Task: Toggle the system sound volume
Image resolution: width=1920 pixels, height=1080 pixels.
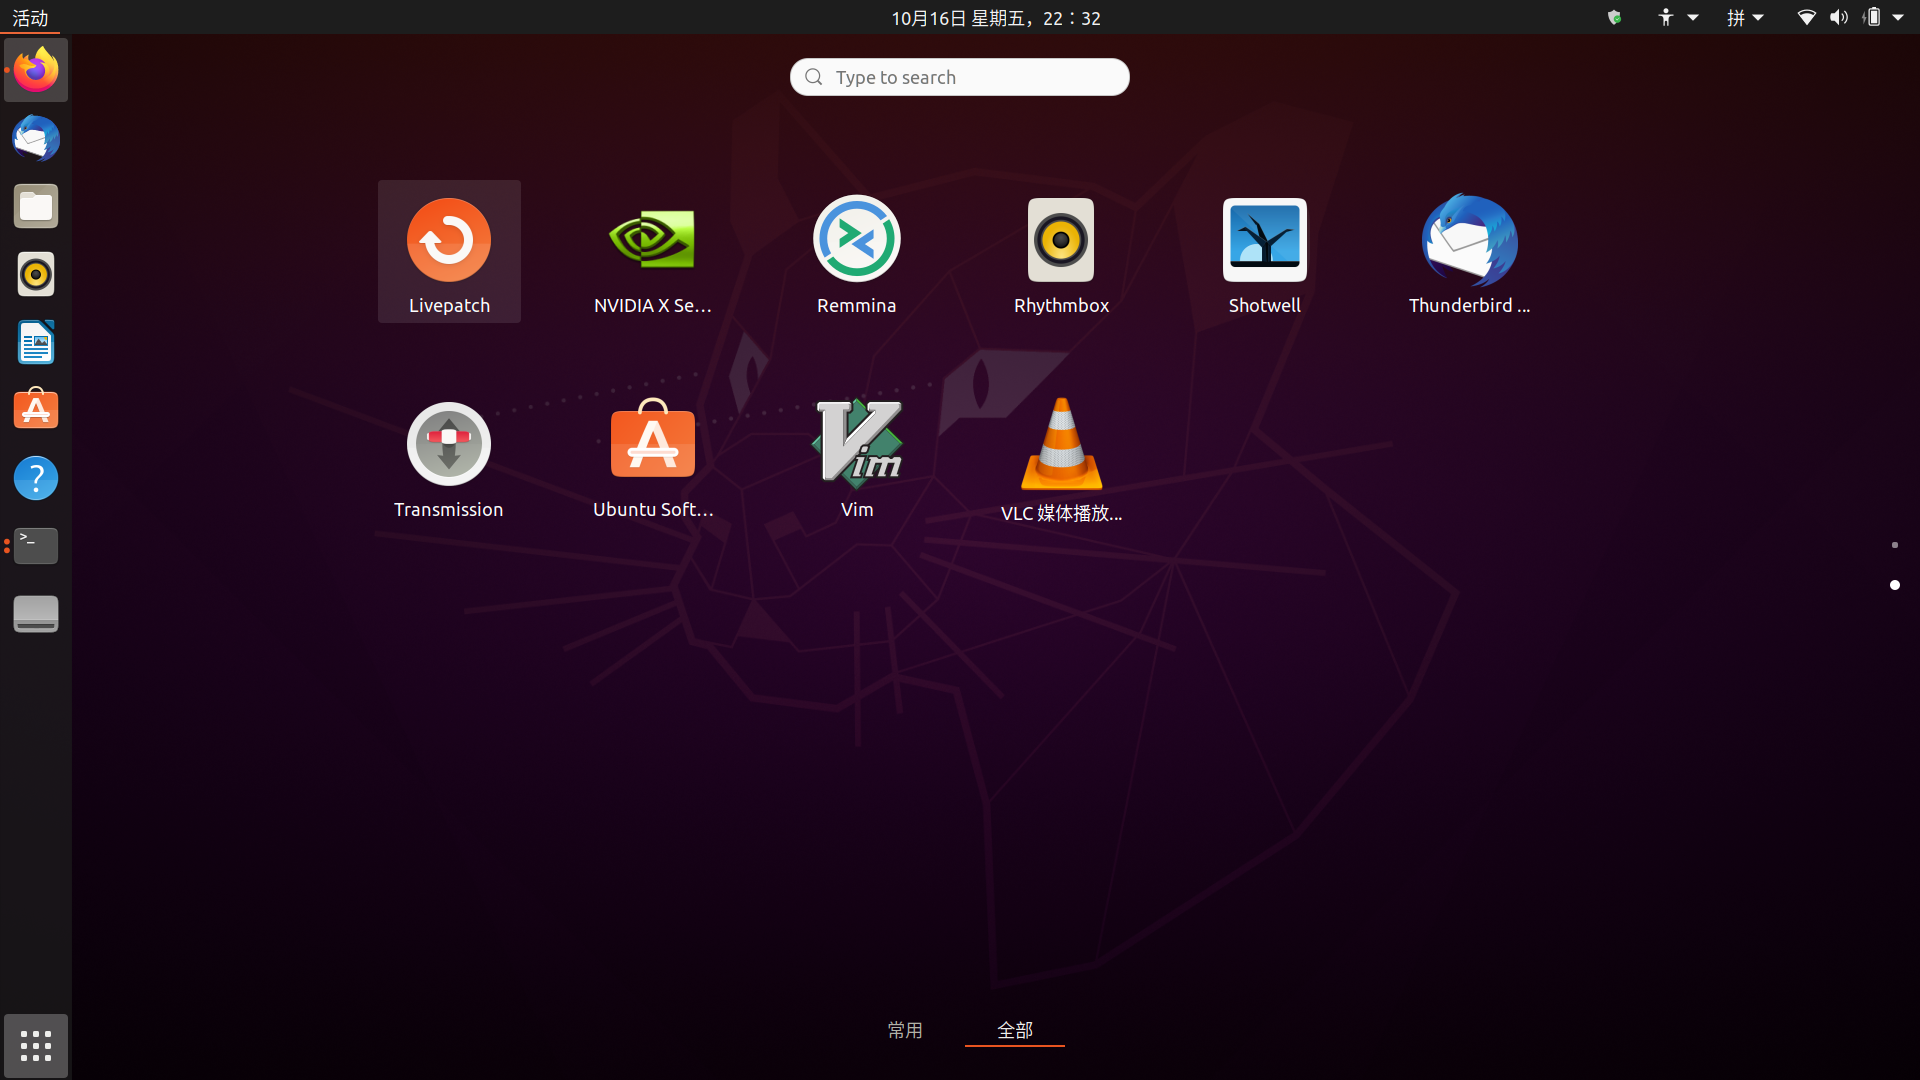Action: 1837,17
